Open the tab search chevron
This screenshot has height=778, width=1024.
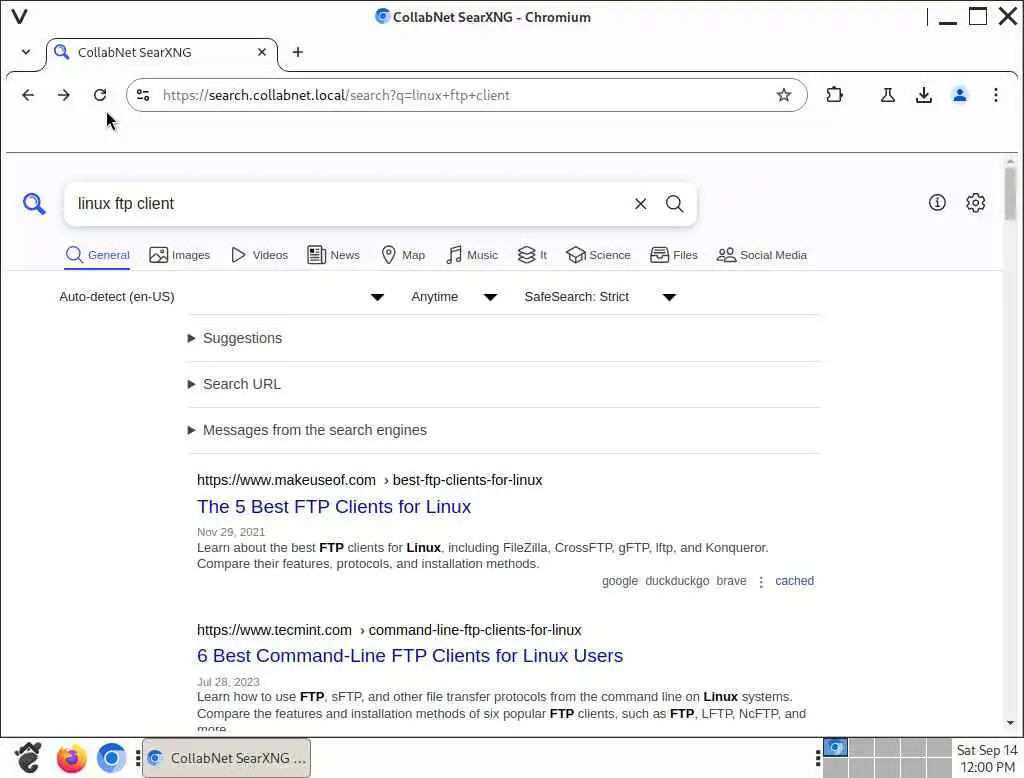[x=25, y=52]
